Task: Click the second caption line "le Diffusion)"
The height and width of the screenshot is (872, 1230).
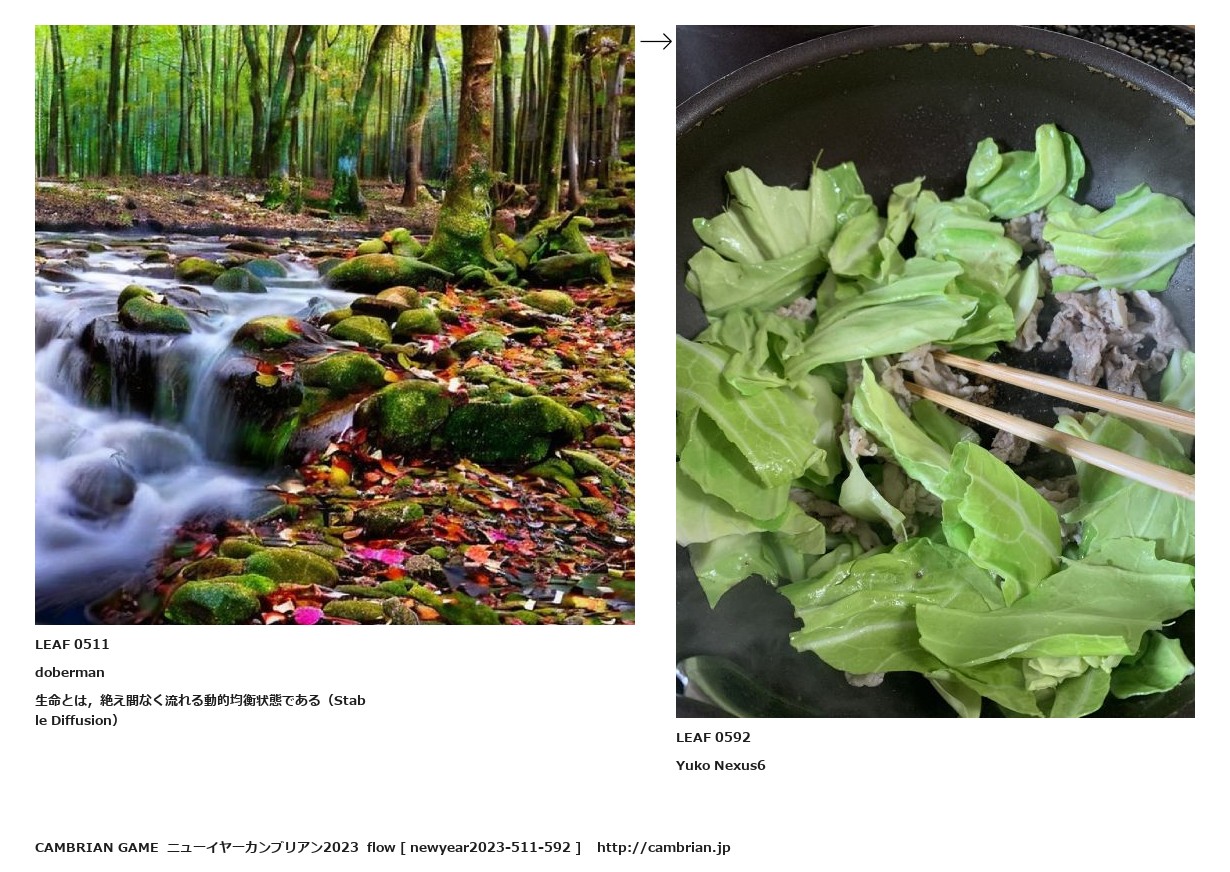Action: [77, 720]
